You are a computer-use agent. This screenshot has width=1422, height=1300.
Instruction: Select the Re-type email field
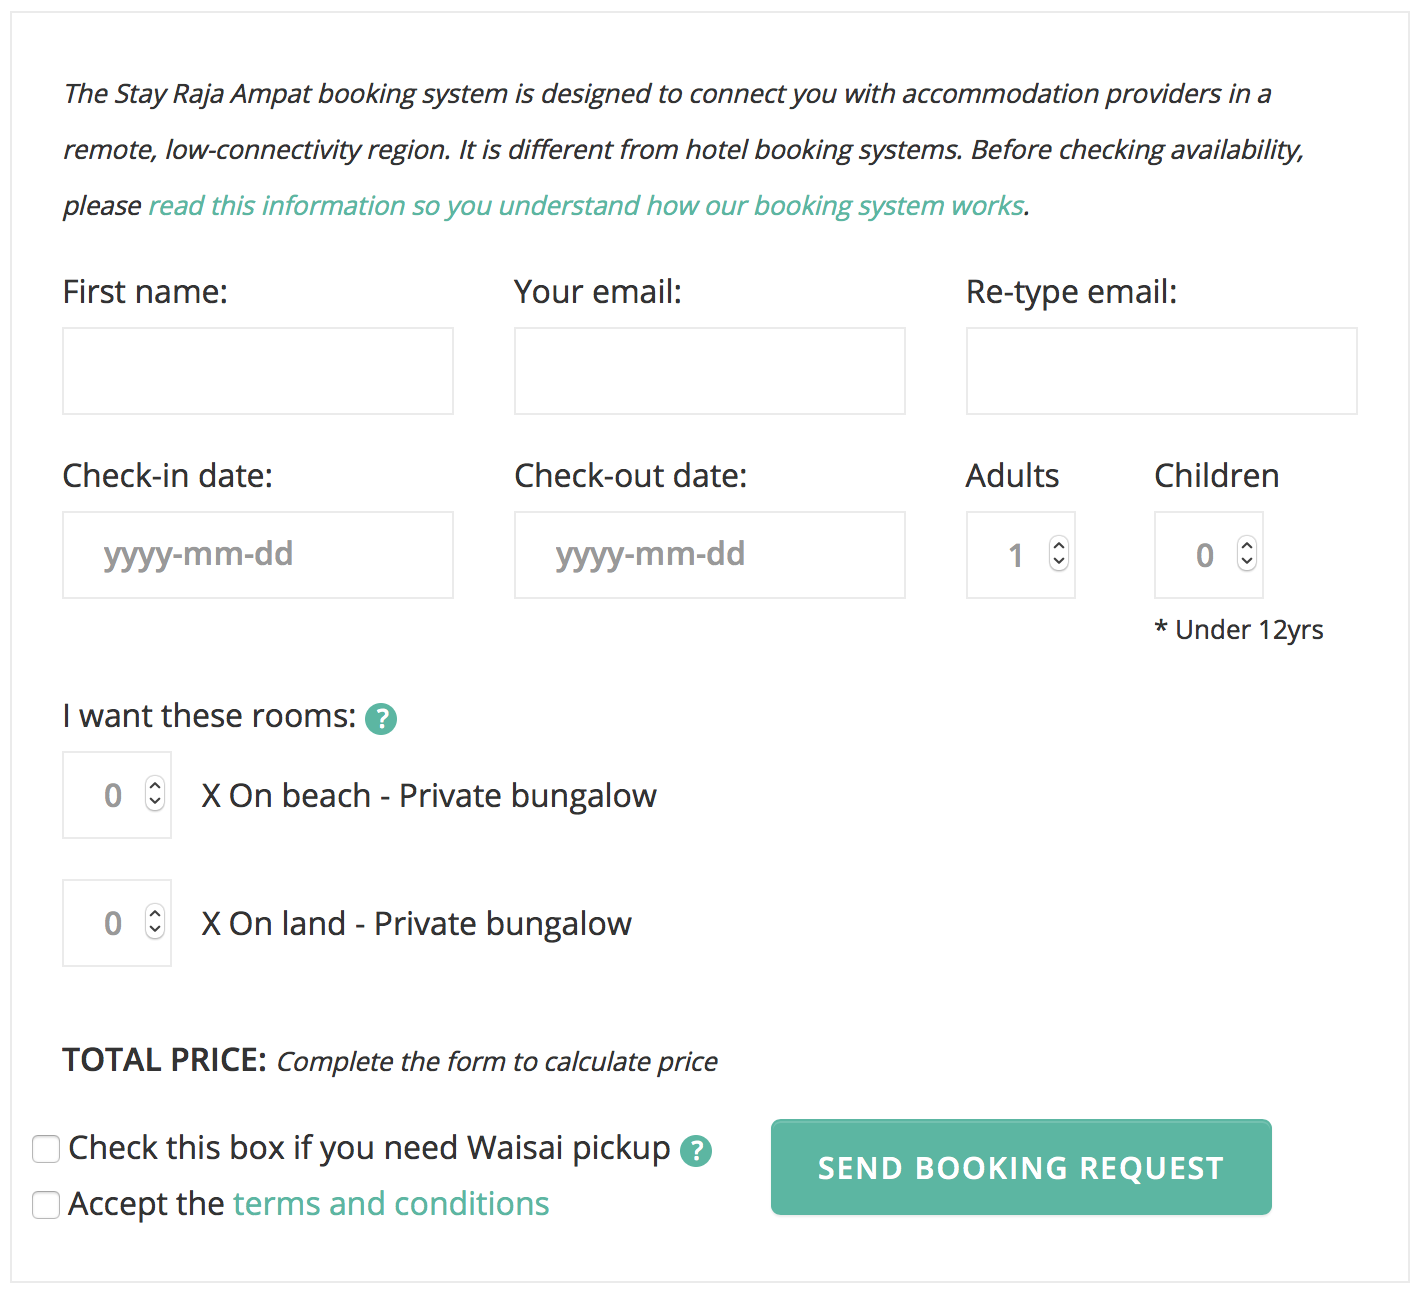click(x=1161, y=371)
